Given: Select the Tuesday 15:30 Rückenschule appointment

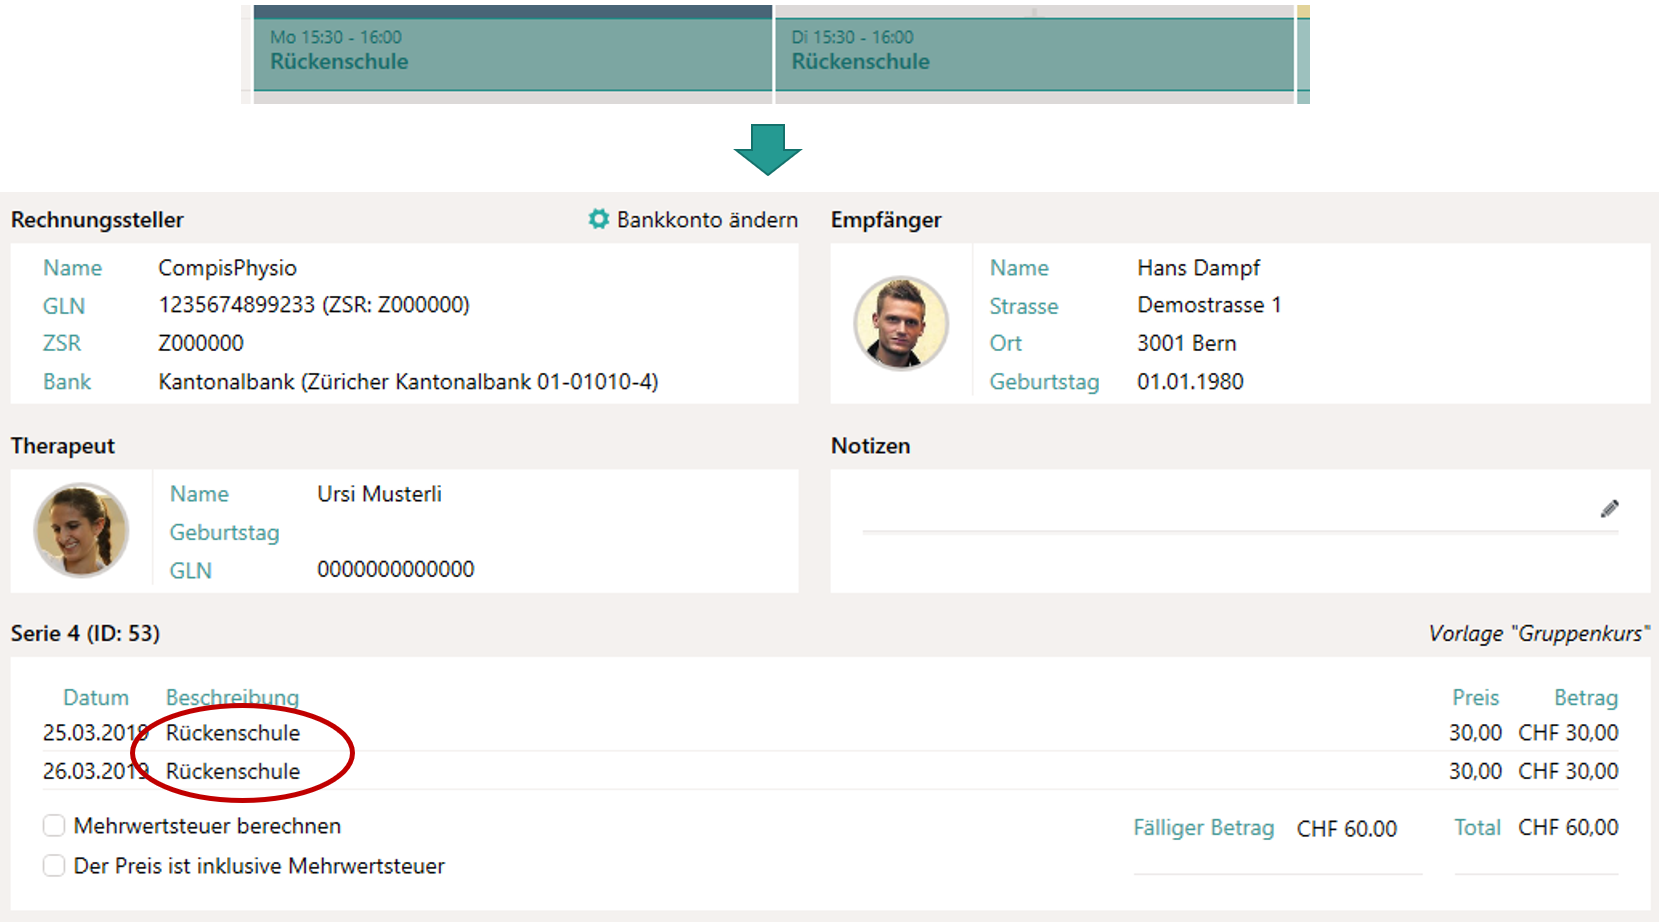Looking at the screenshot, I should coord(1034,54).
